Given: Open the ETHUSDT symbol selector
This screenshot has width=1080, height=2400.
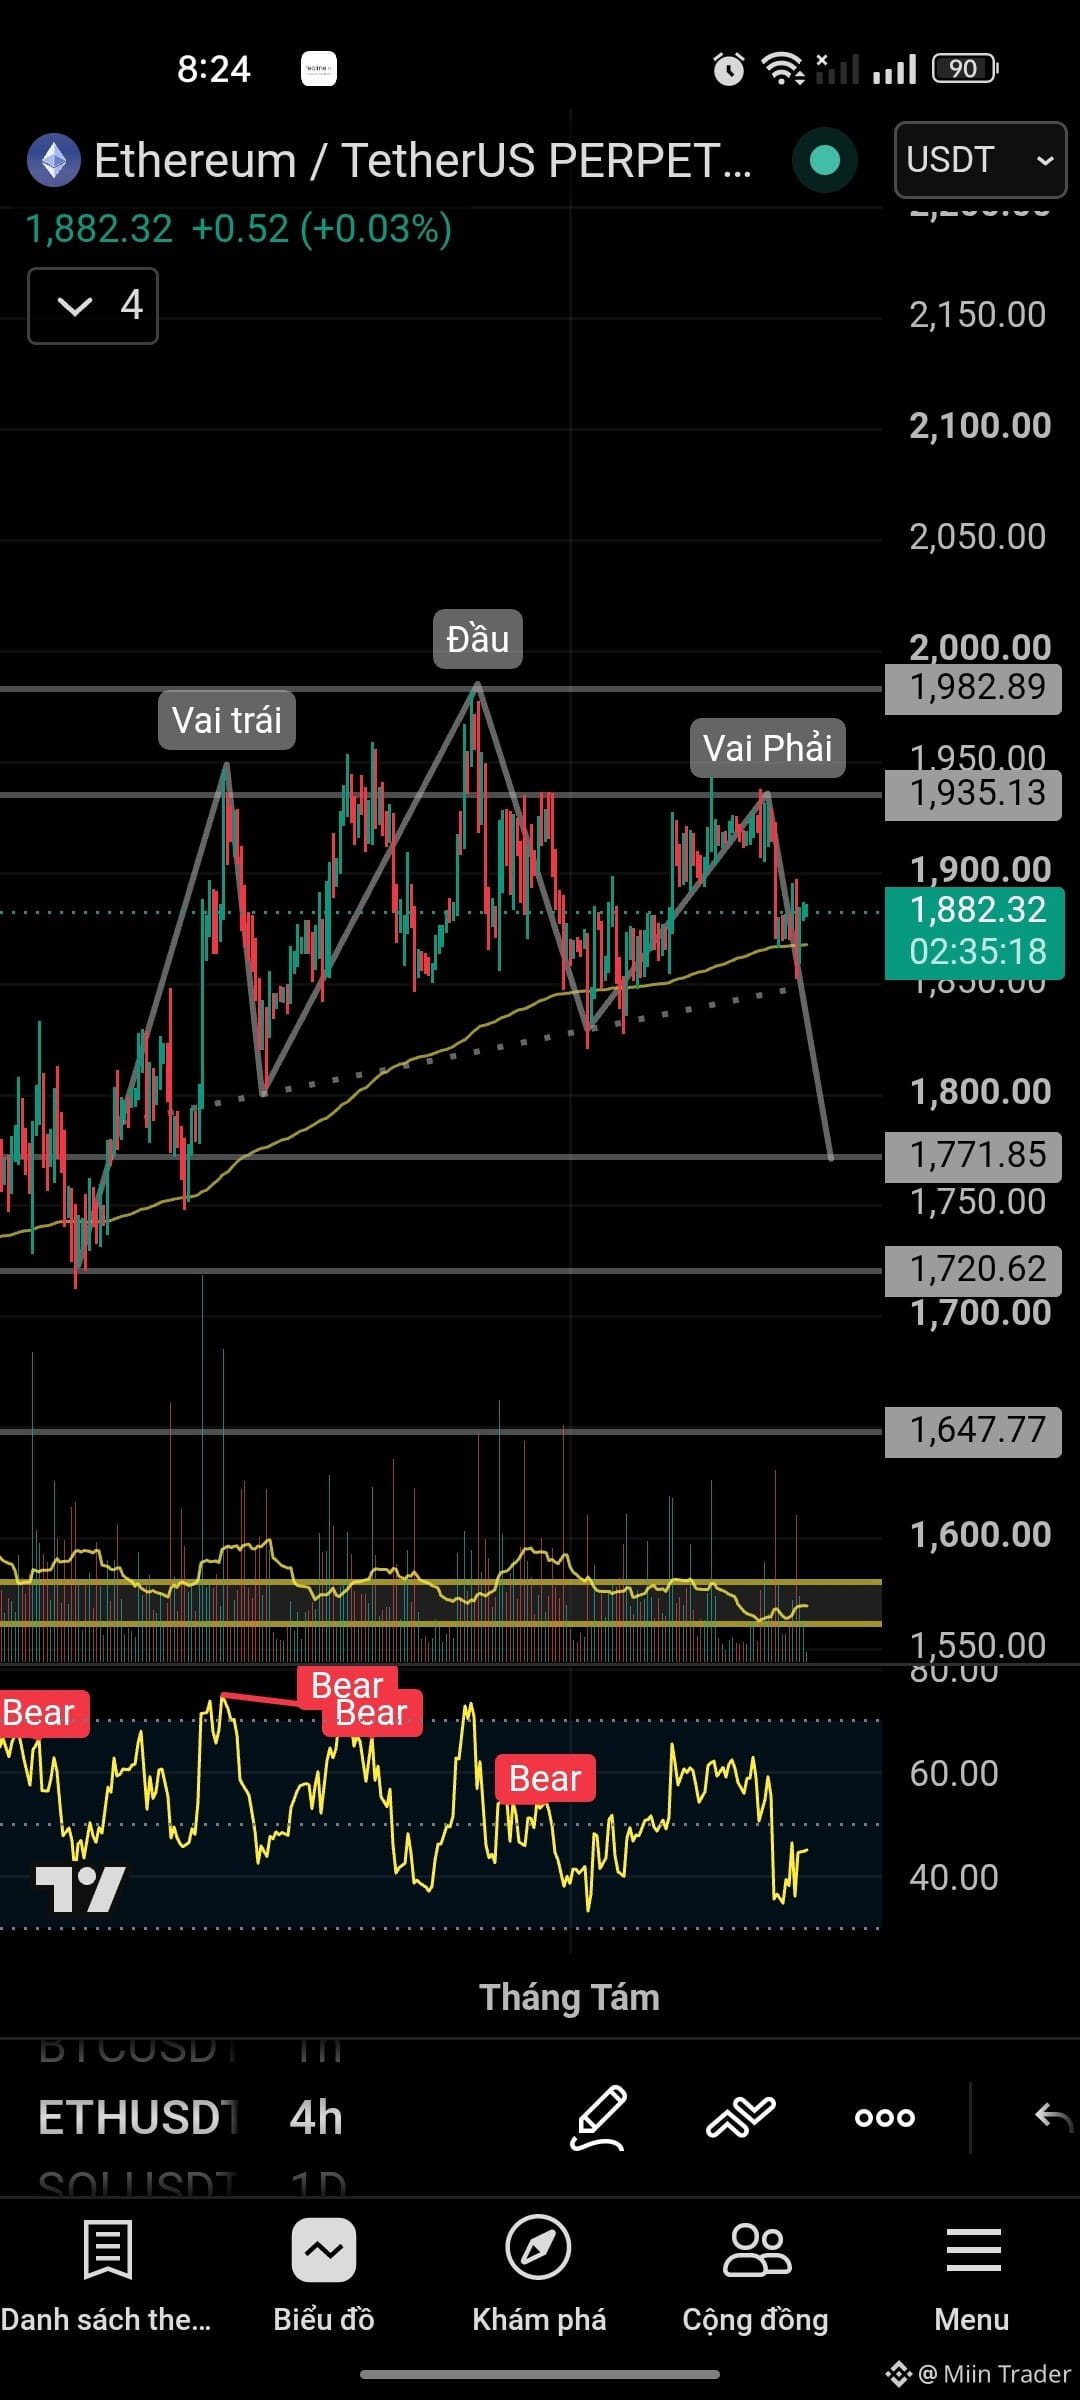Looking at the screenshot, I should [138, 2118].
